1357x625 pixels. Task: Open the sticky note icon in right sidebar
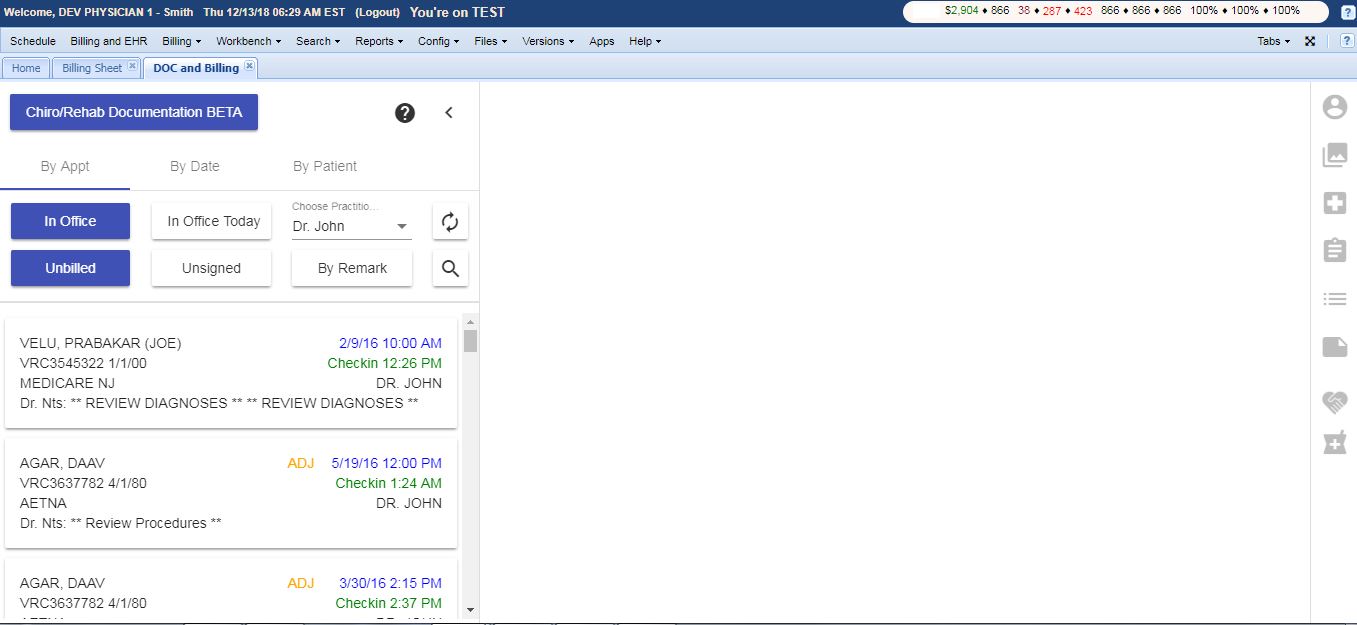coord(1335,347)
